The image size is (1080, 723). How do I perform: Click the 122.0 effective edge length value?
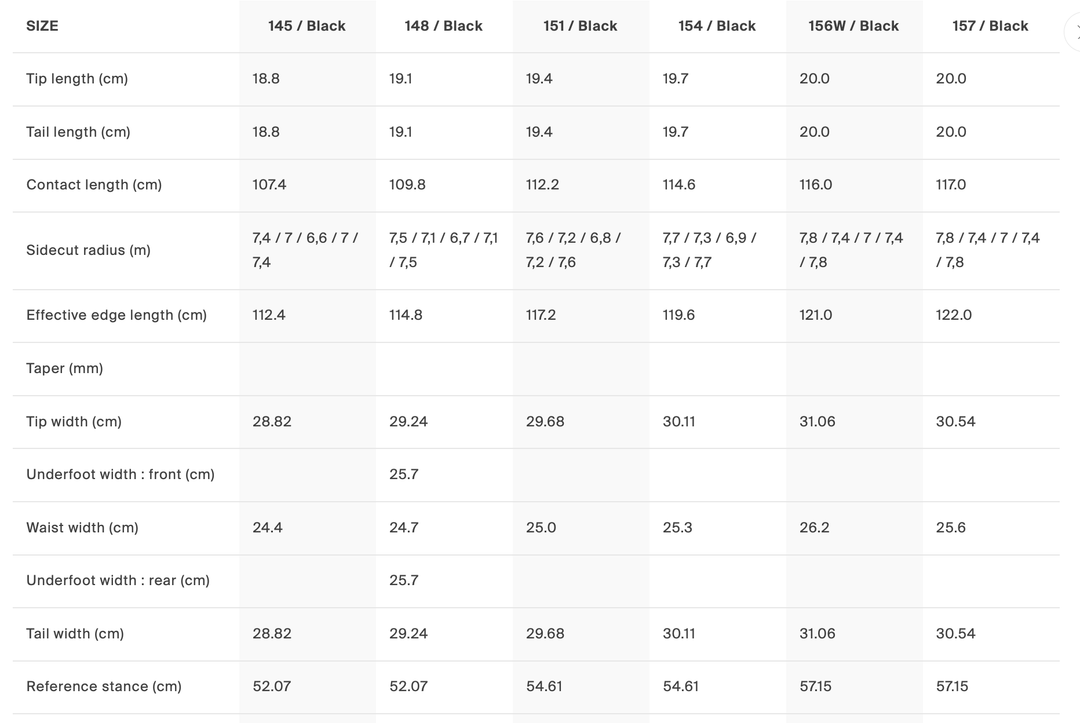(x=953, y=315)
